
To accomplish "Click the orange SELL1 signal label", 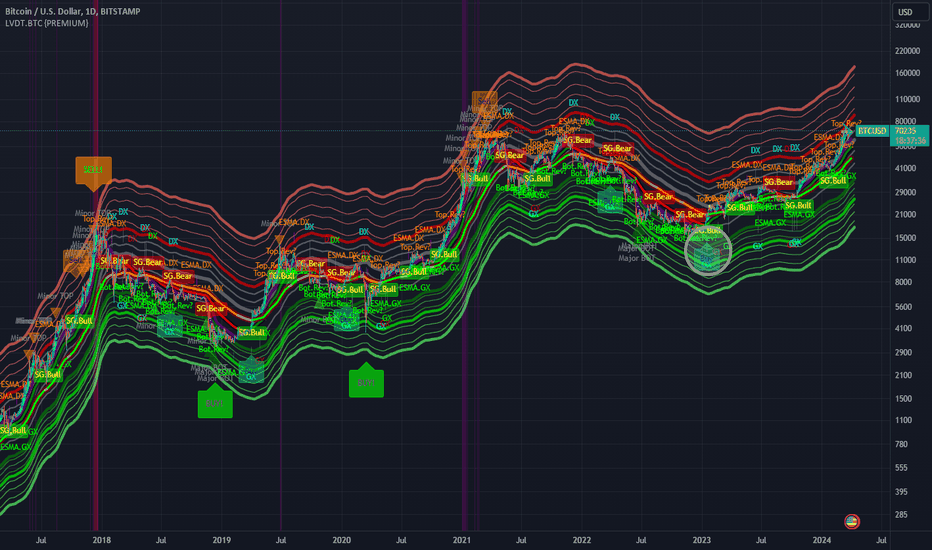I will (x=93, y=173).
